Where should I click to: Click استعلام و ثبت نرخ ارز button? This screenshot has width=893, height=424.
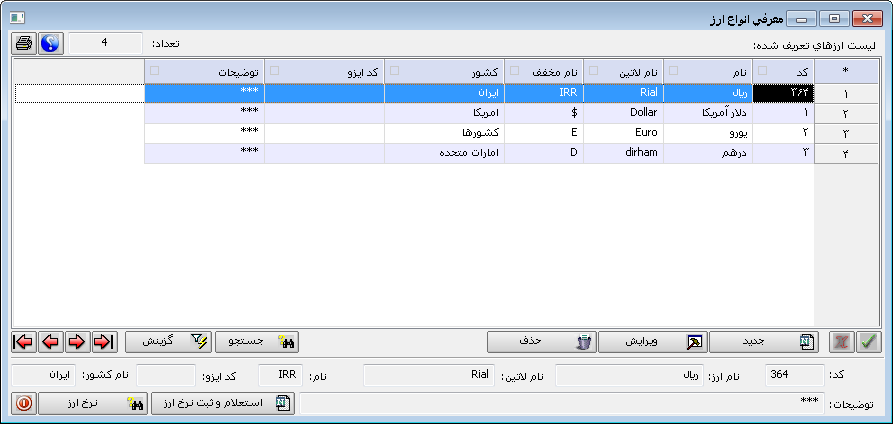[x=223, y=403]
